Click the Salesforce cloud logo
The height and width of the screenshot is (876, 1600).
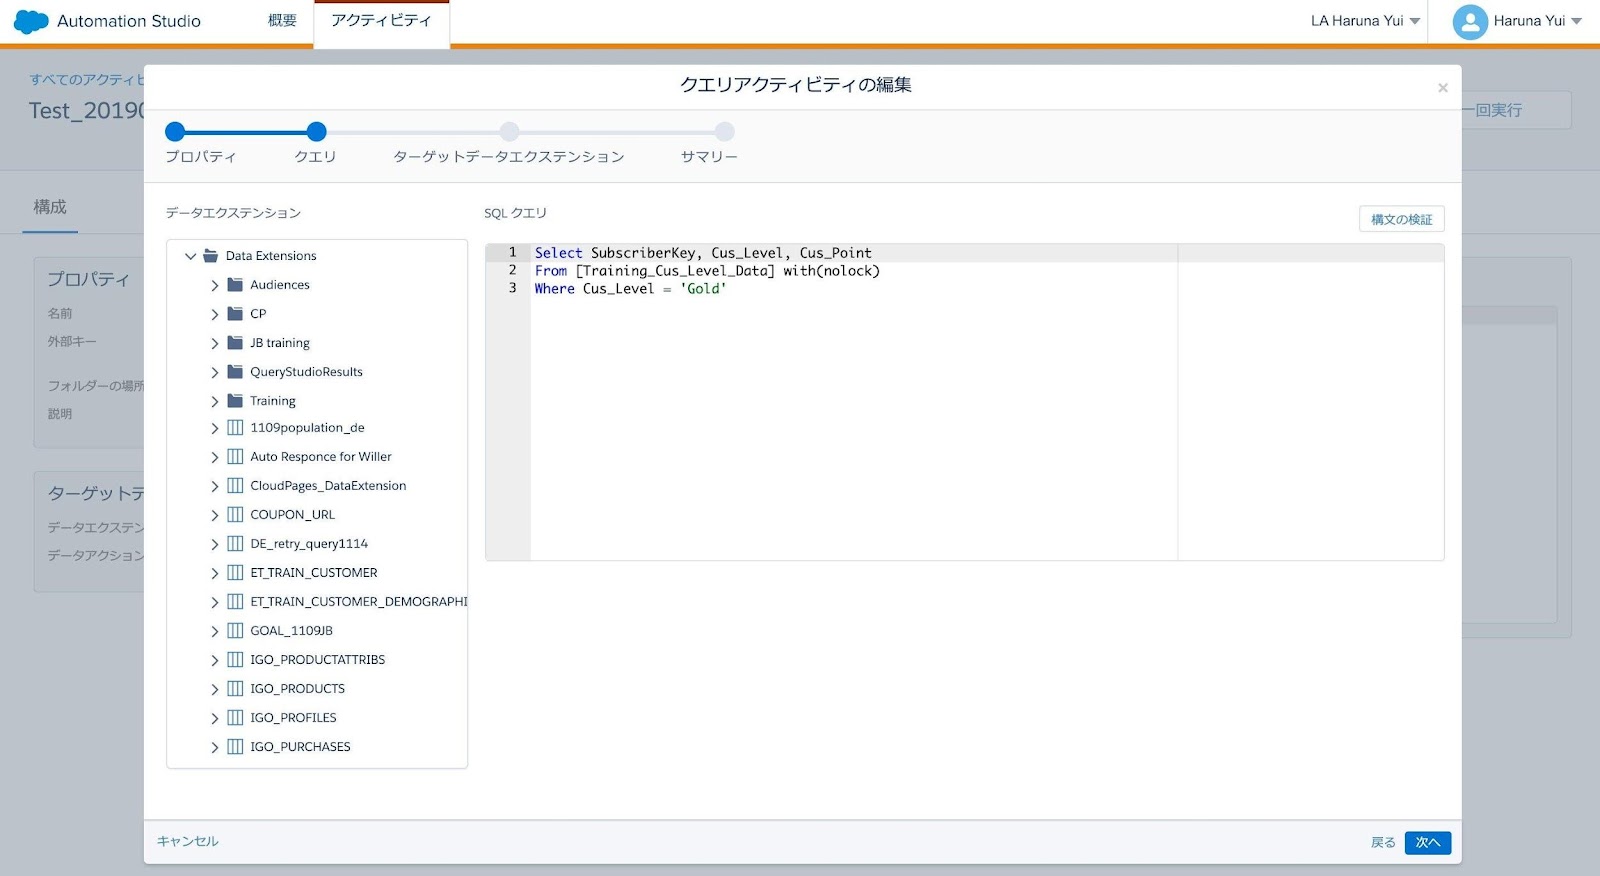pyautogui.click(x=31, y=21)
